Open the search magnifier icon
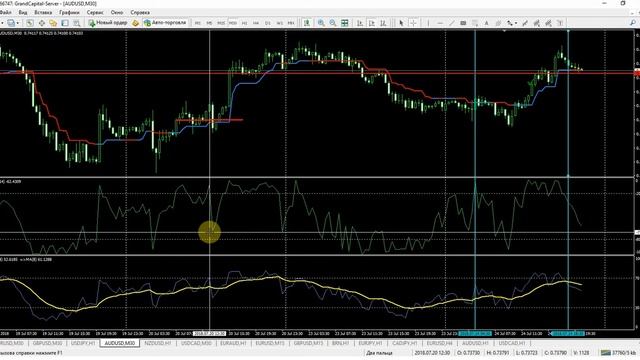This screenshot has width=640, height=360. click(x=633, y=23)
